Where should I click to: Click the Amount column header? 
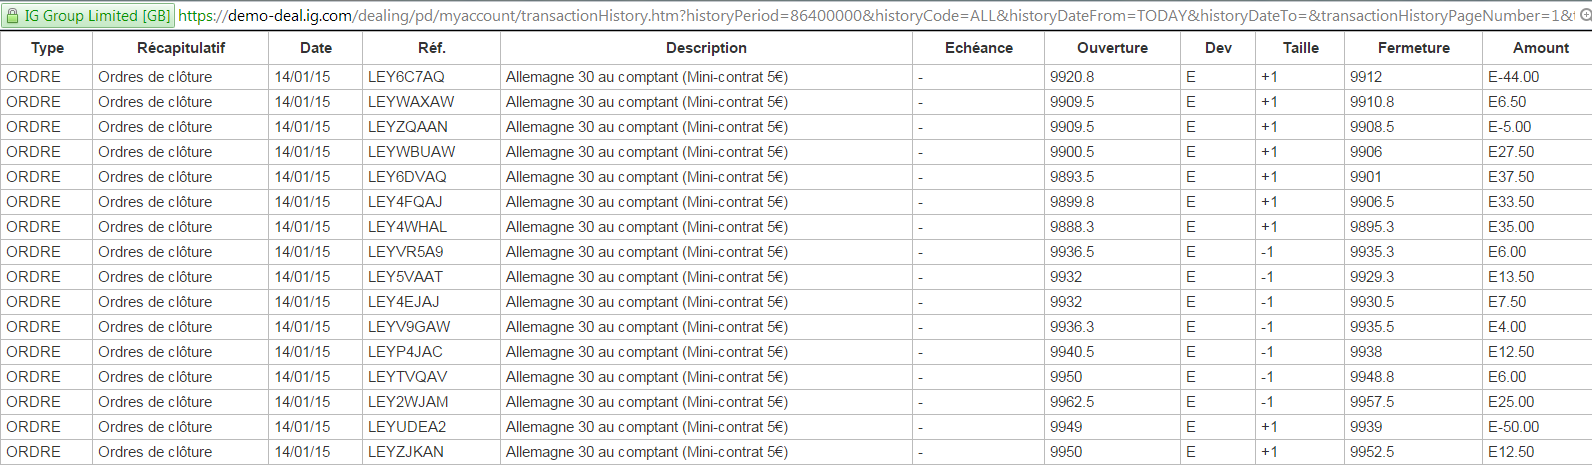tap(1540, 48)
